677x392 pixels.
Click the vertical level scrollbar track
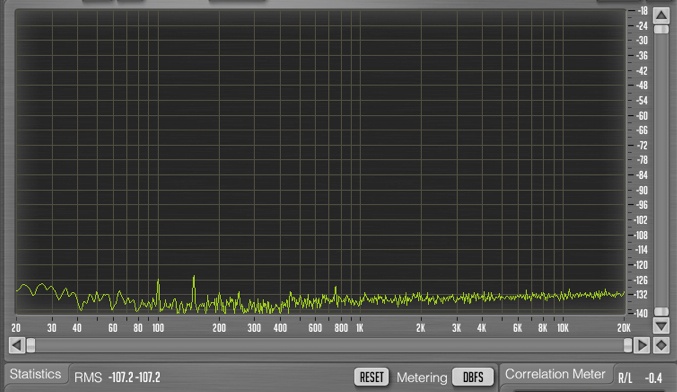tap(661, 171)
